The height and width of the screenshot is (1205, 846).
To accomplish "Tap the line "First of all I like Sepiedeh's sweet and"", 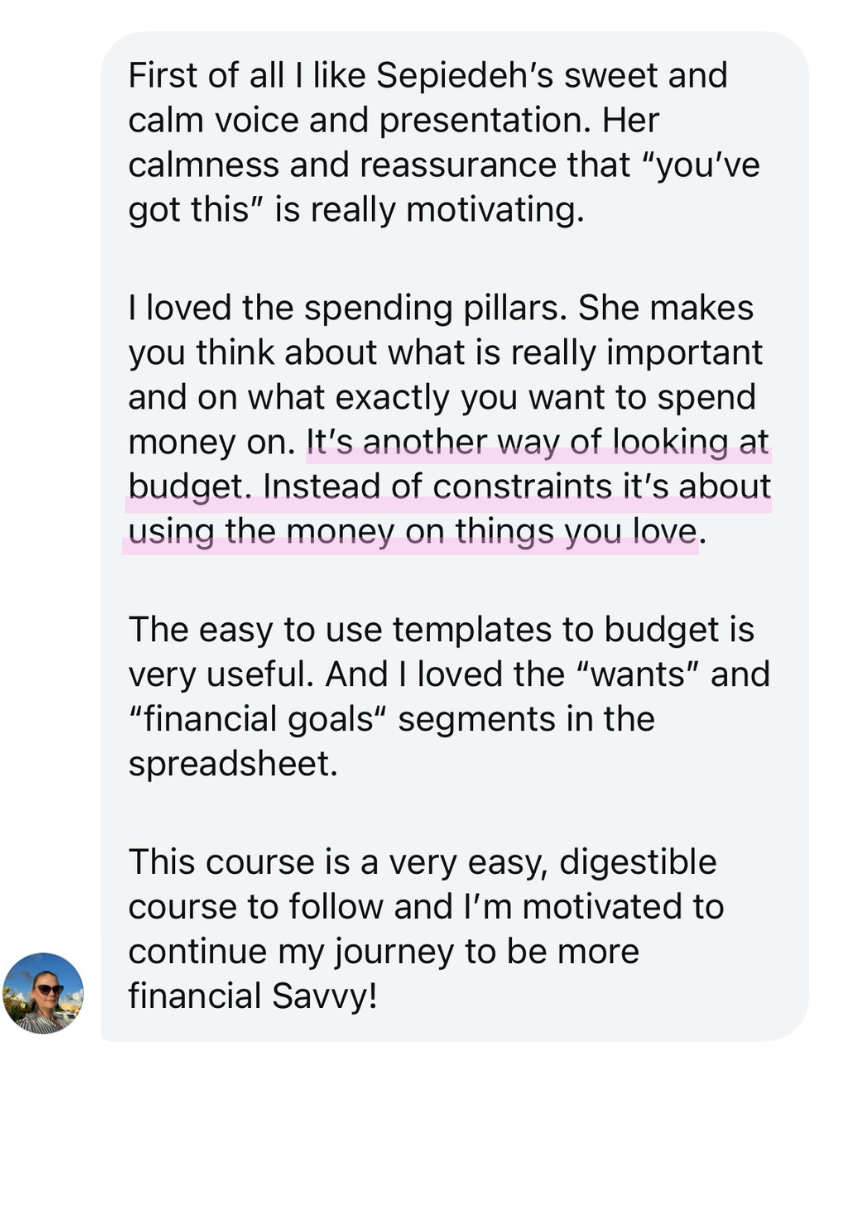I will tap(427, 76).
